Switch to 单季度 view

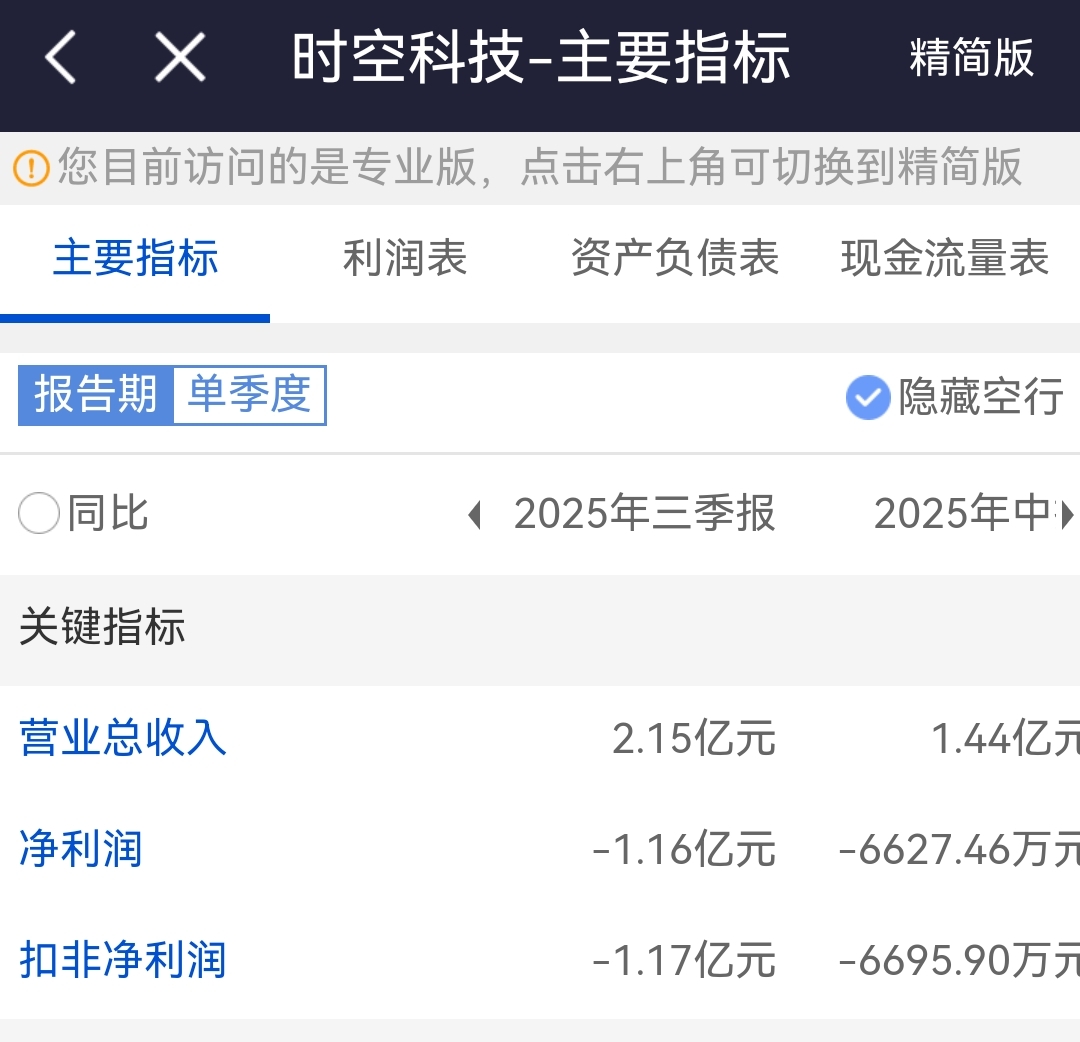[x=249, y=396]
